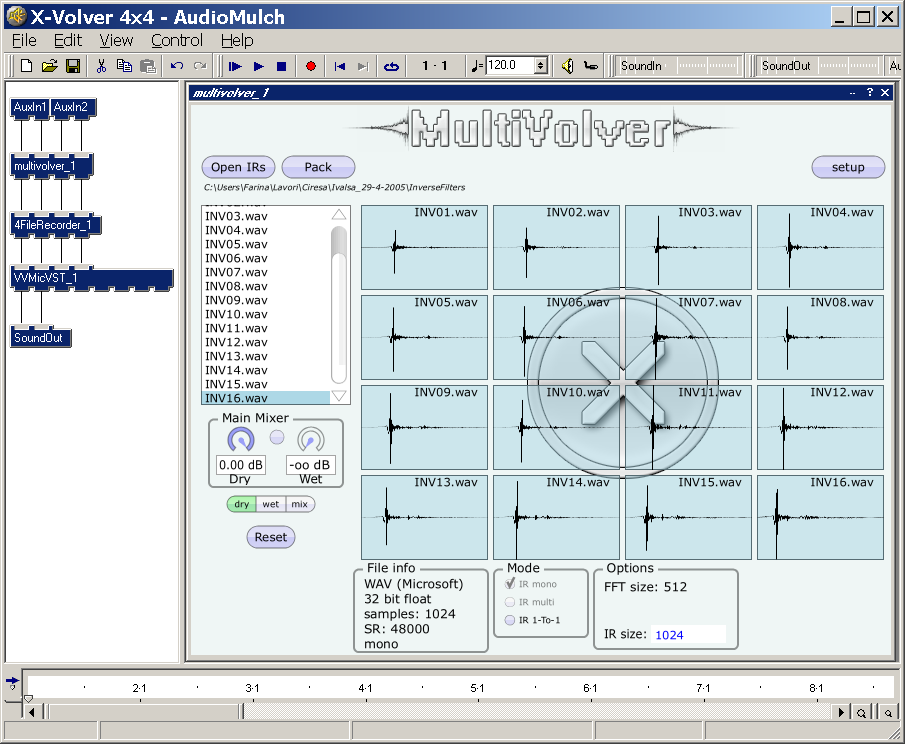Click the MIDI plug icon in toolbar
905x744 pixels.
590,66
